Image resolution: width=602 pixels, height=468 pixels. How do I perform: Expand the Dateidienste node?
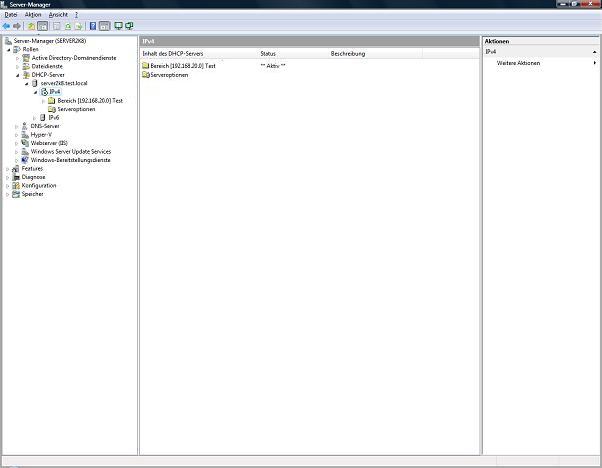pos(18,66)
